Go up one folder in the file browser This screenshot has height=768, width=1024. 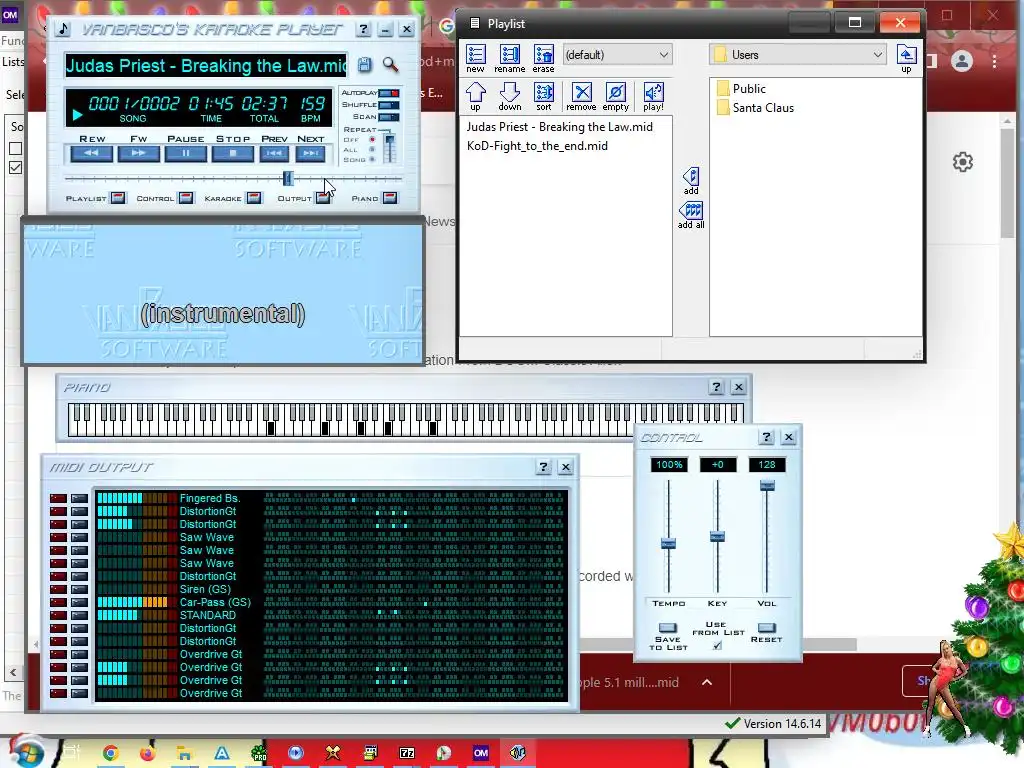point(906,59)
